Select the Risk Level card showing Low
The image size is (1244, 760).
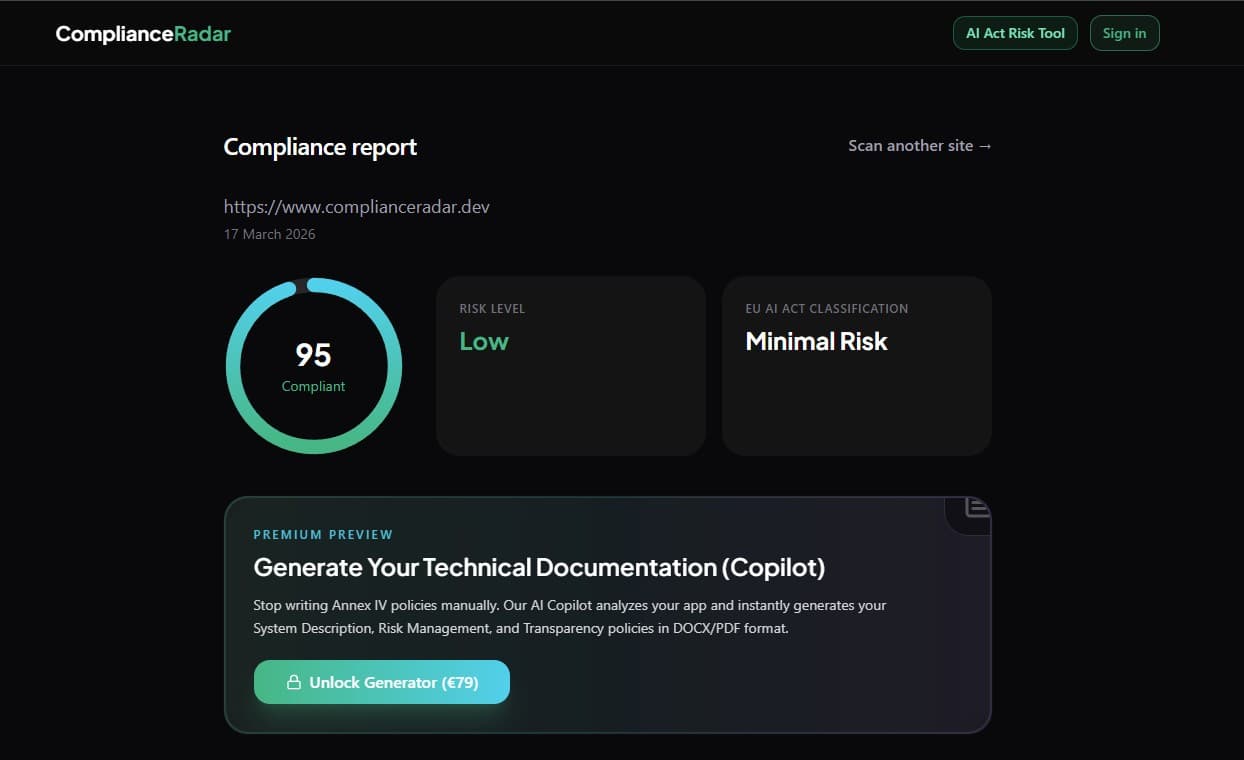pos(570,365)
